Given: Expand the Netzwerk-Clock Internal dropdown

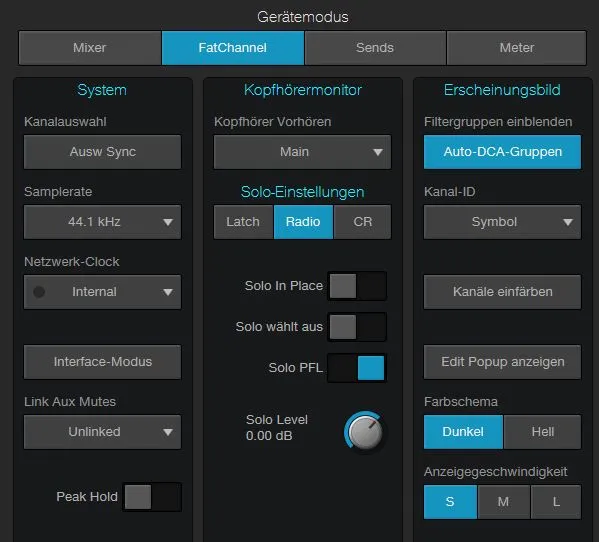Looking at the screenshot, I should [102, 292].
